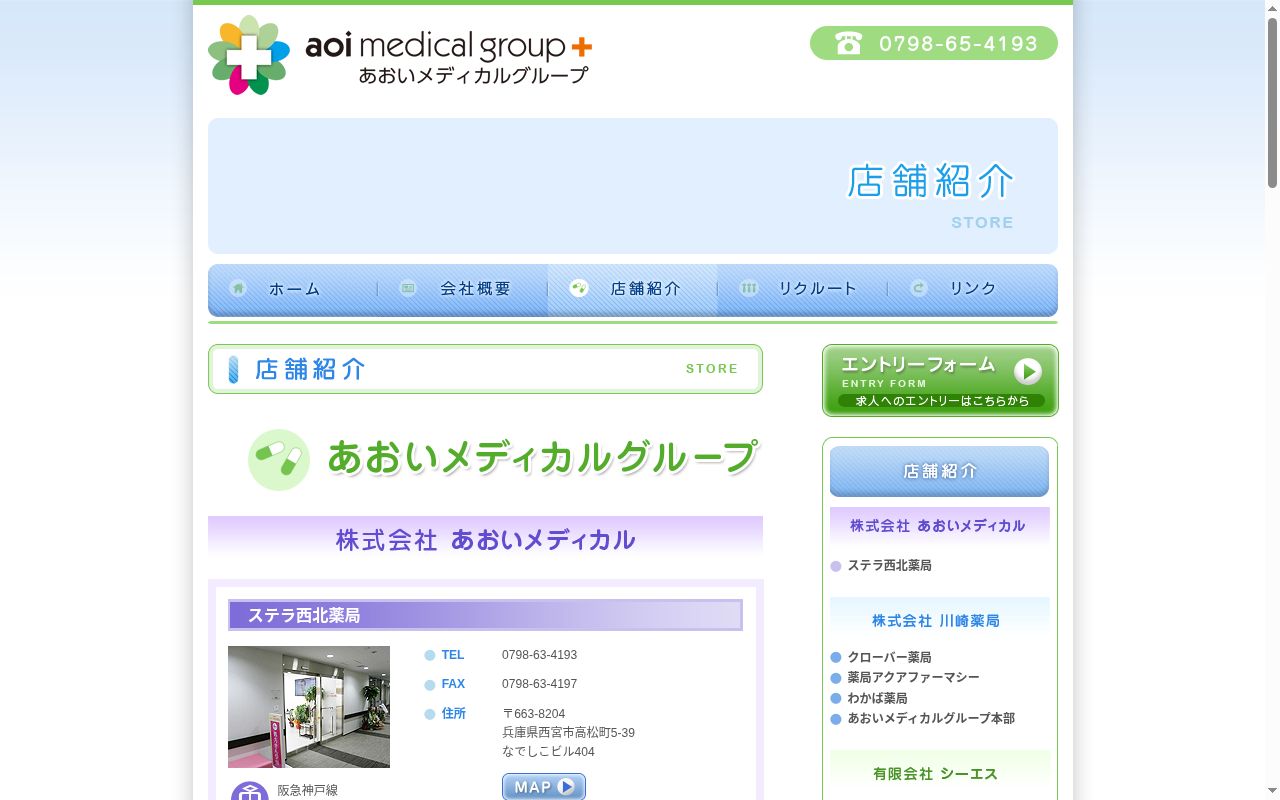Click the sidebar 店舗紹介 blue header
The image size is (1280, 800).
tap(939, 471)
